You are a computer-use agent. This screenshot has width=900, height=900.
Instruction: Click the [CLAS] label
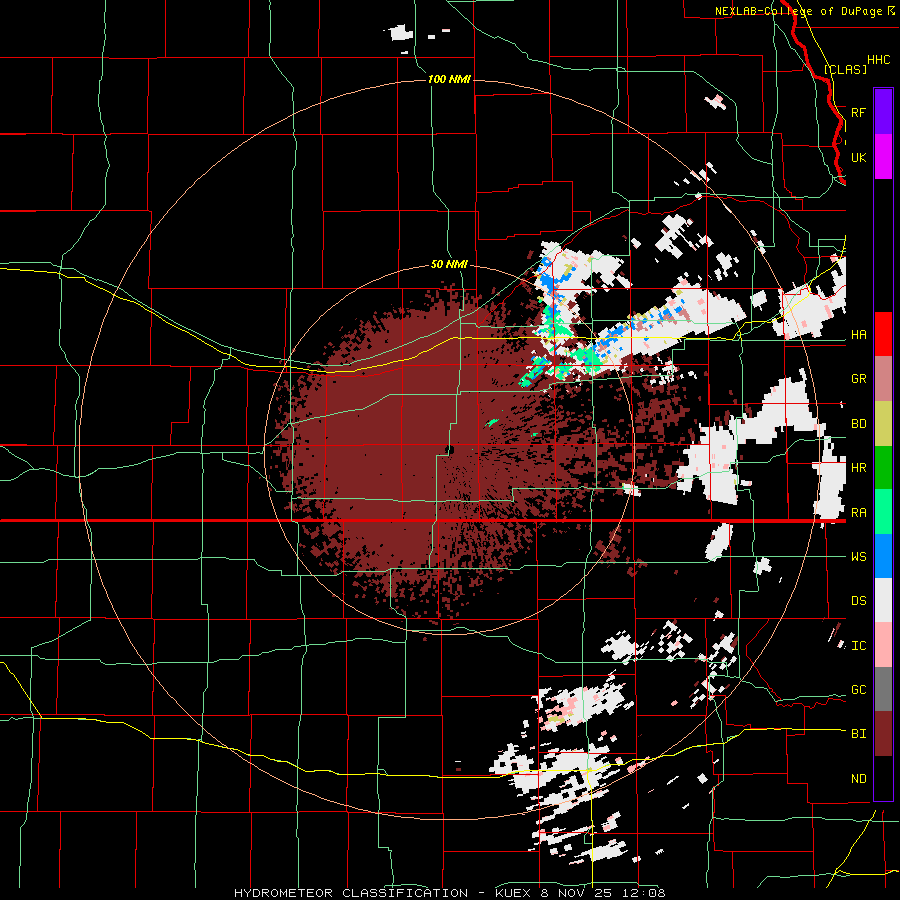tap(845, 69)
